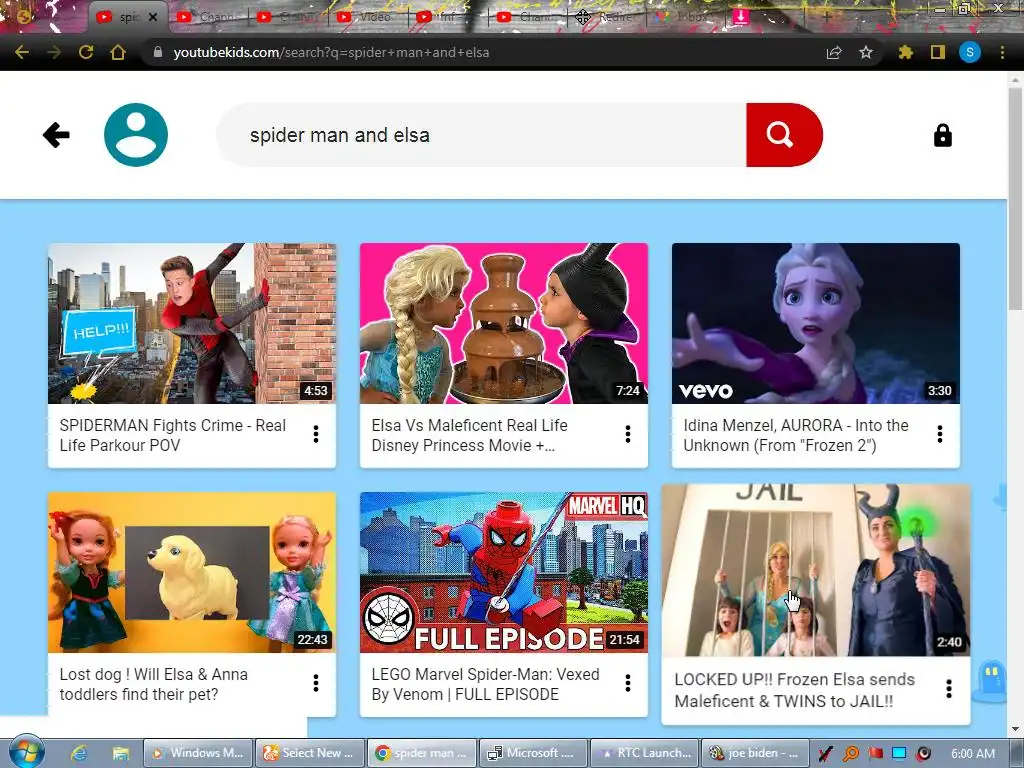Viewport: 1024px width, 768px height.
Task: Play the LOCKED UP jail thumbnail
Action: [x=816, y=570]
